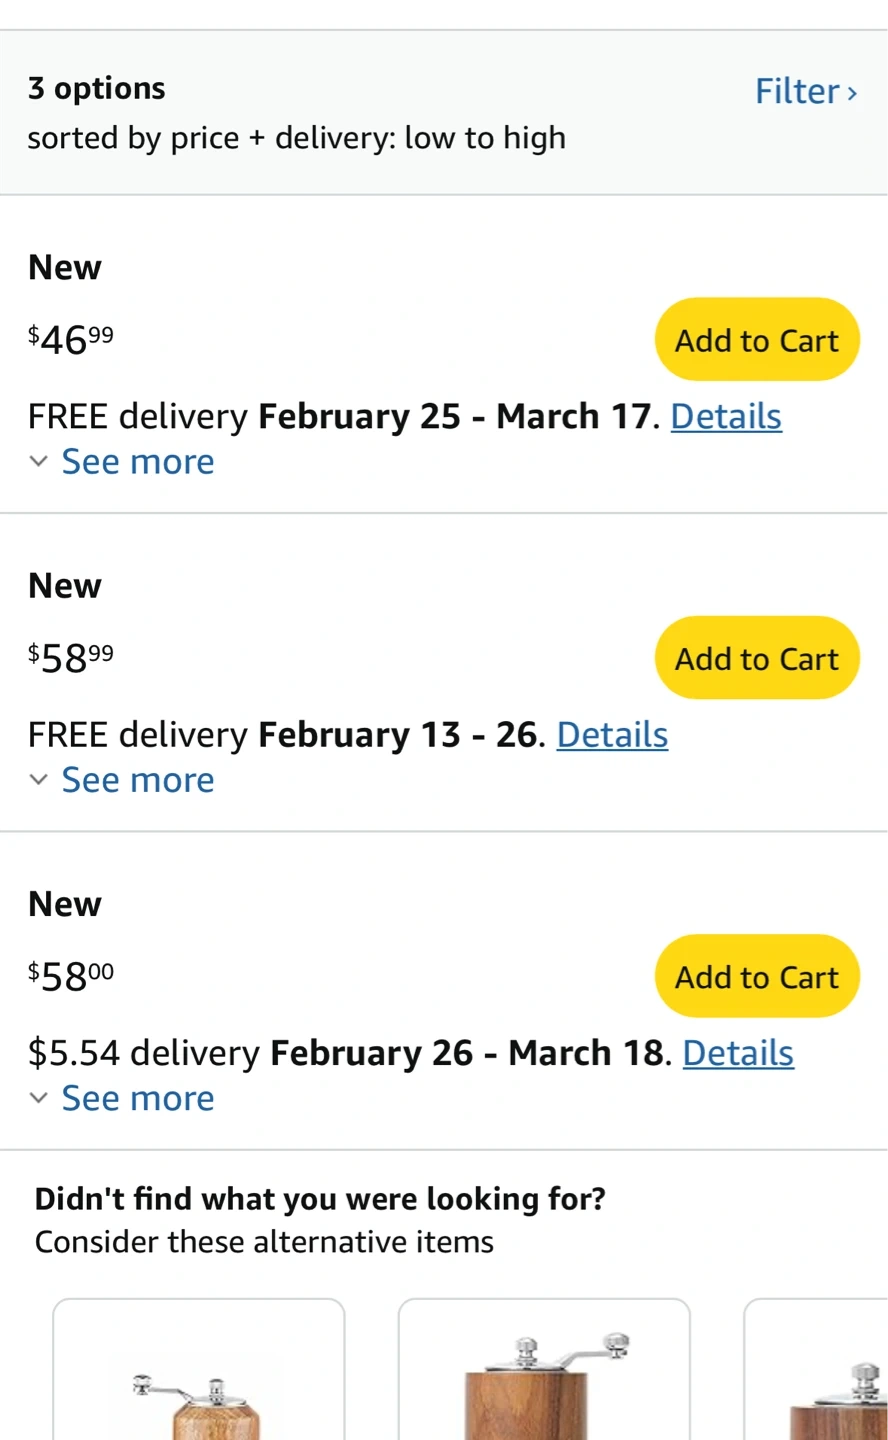The image size is (888, 1440).
Task: Add the $58.99 offer to cart
Action: 756,658
